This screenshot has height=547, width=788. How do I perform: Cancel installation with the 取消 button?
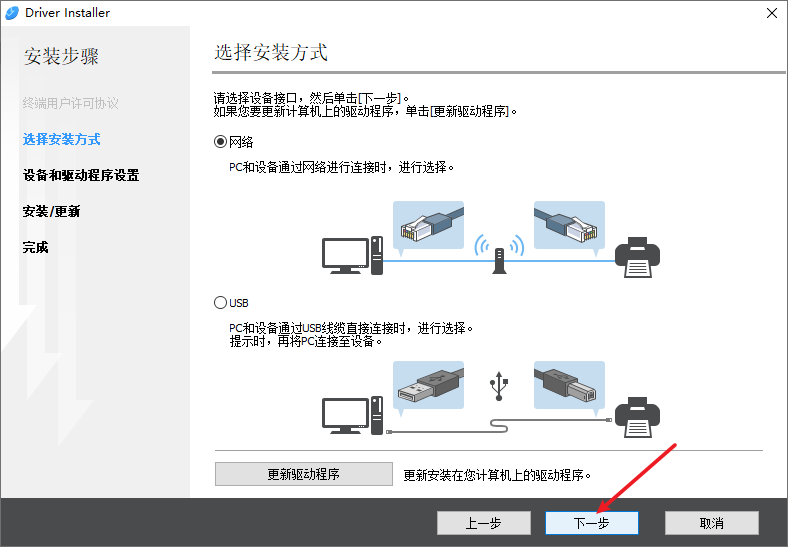coord(712,523)
